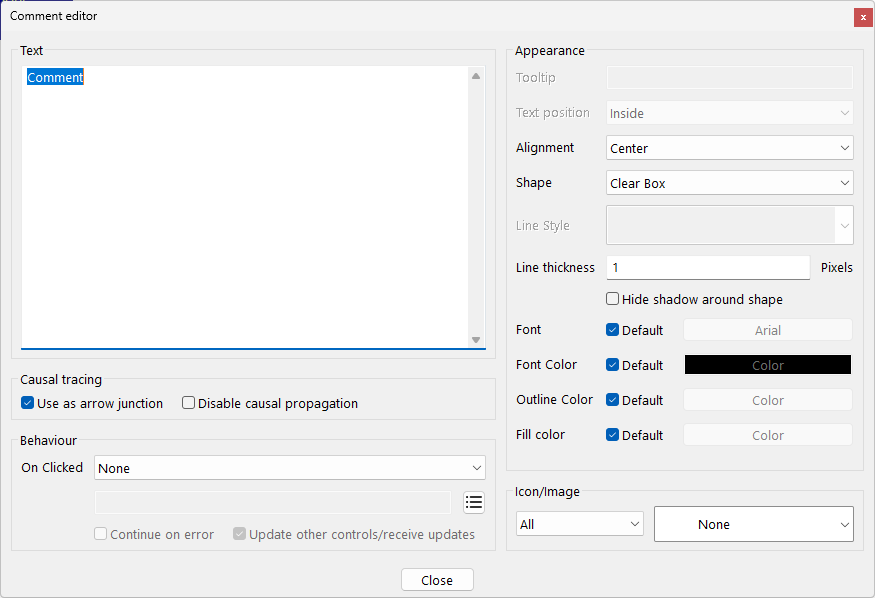875x598 pixels.
Task: Enable "Disable causal propagation"
Action: pos(188,403)
